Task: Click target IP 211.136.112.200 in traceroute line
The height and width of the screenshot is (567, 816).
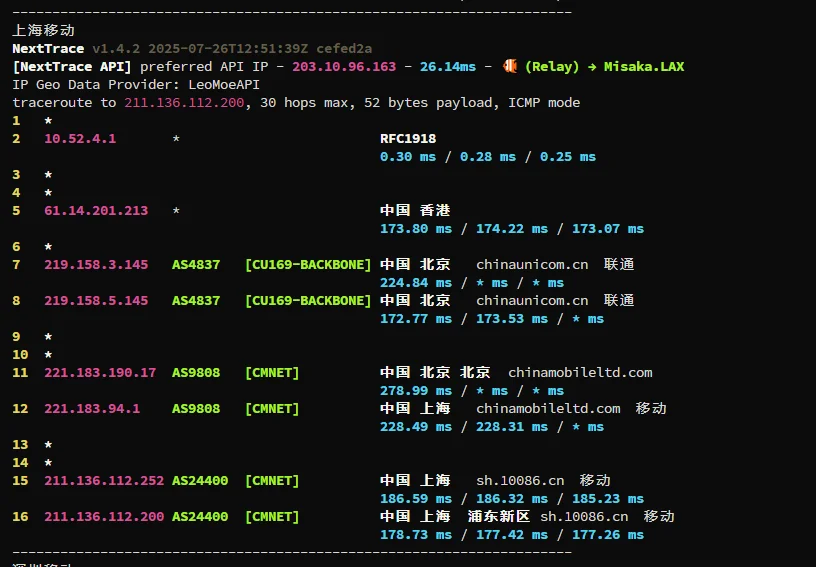Action: pos(184,102)
